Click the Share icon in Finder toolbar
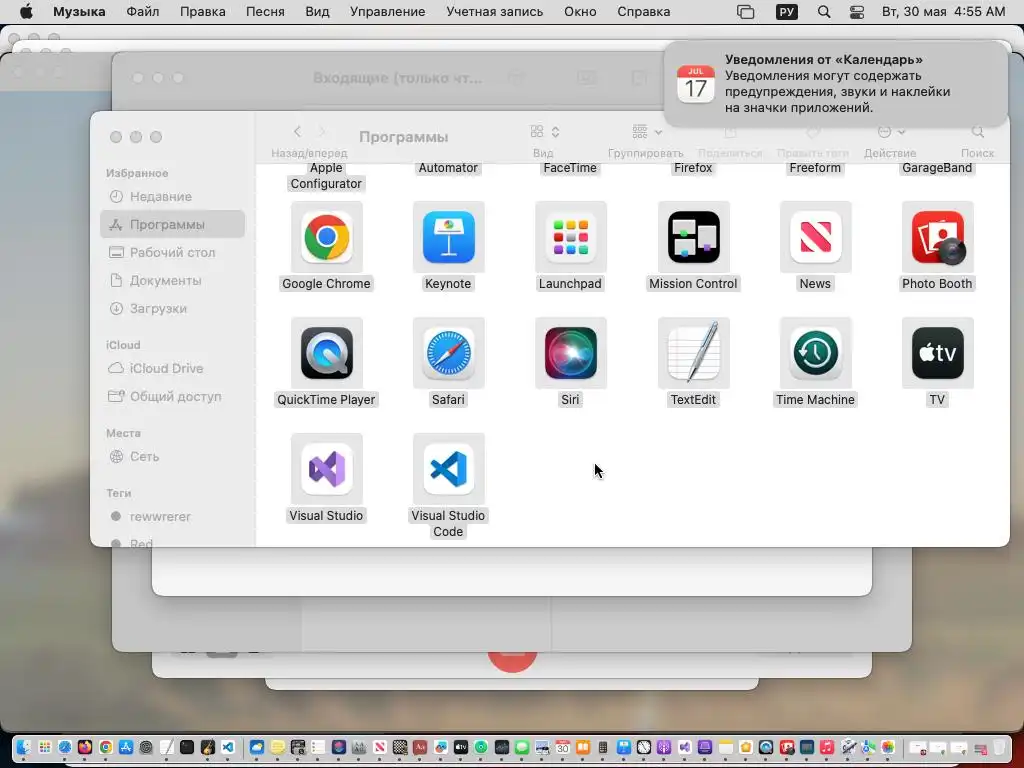 pyautogui.click(x=730, y=132)
